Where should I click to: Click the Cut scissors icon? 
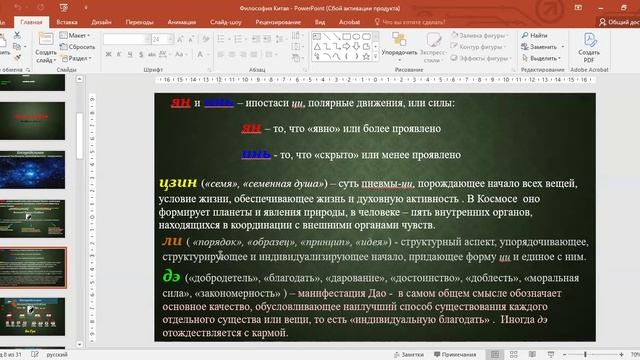tap(17, 36)
